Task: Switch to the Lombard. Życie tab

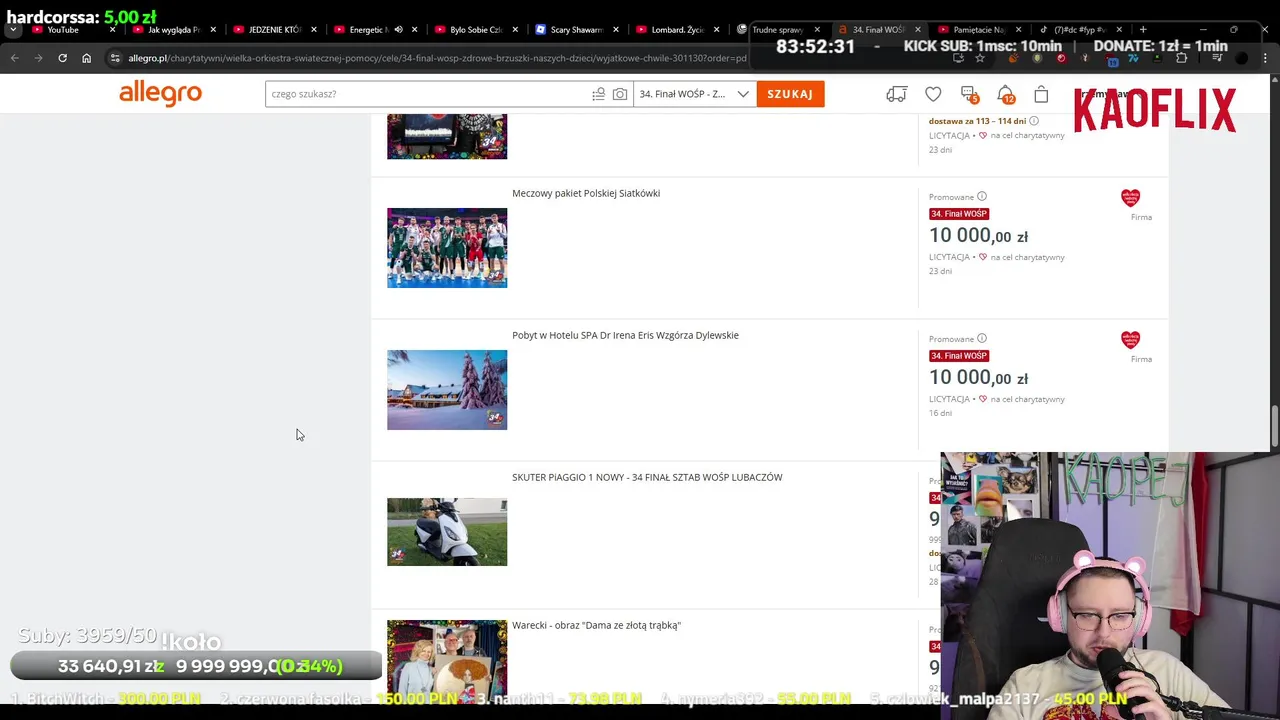Action: (678, 30)
